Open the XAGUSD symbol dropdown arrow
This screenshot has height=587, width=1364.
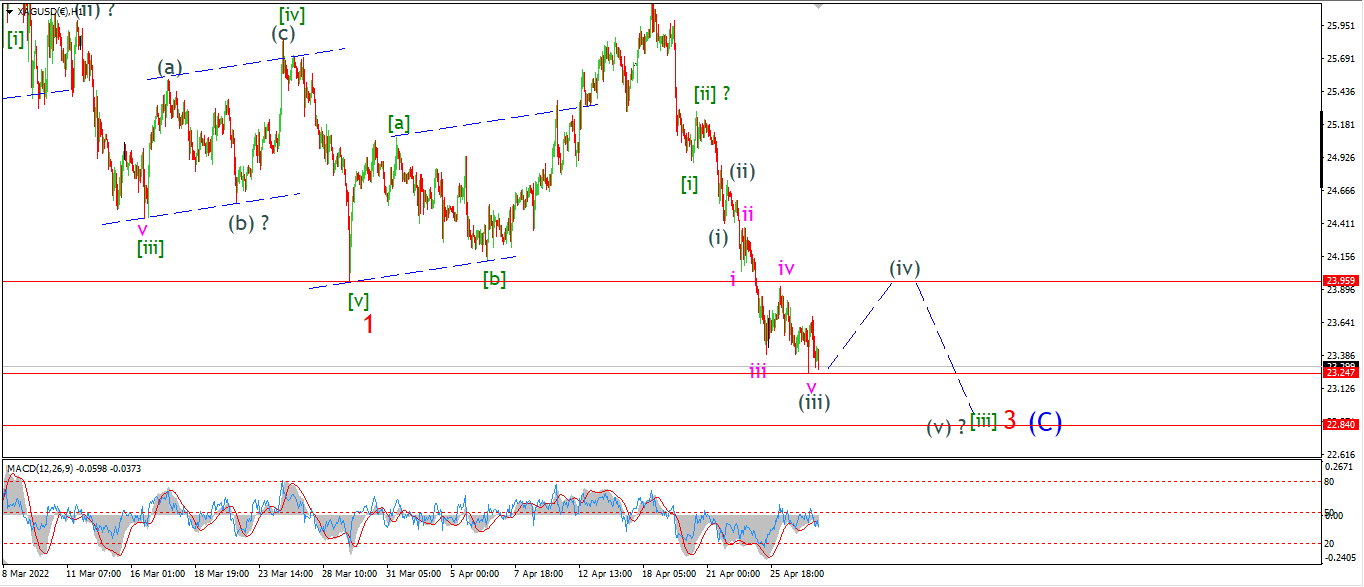coord(9,11)
